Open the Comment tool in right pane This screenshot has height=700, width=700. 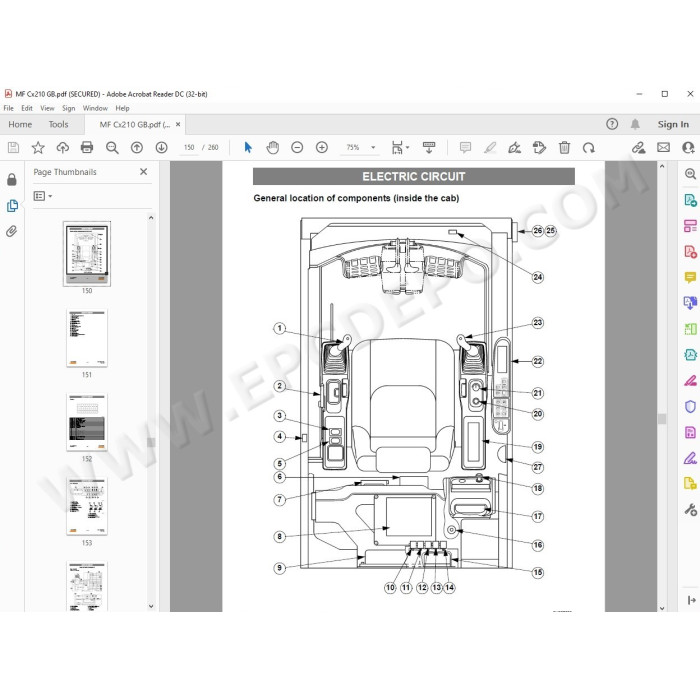[x=690, y=277]
